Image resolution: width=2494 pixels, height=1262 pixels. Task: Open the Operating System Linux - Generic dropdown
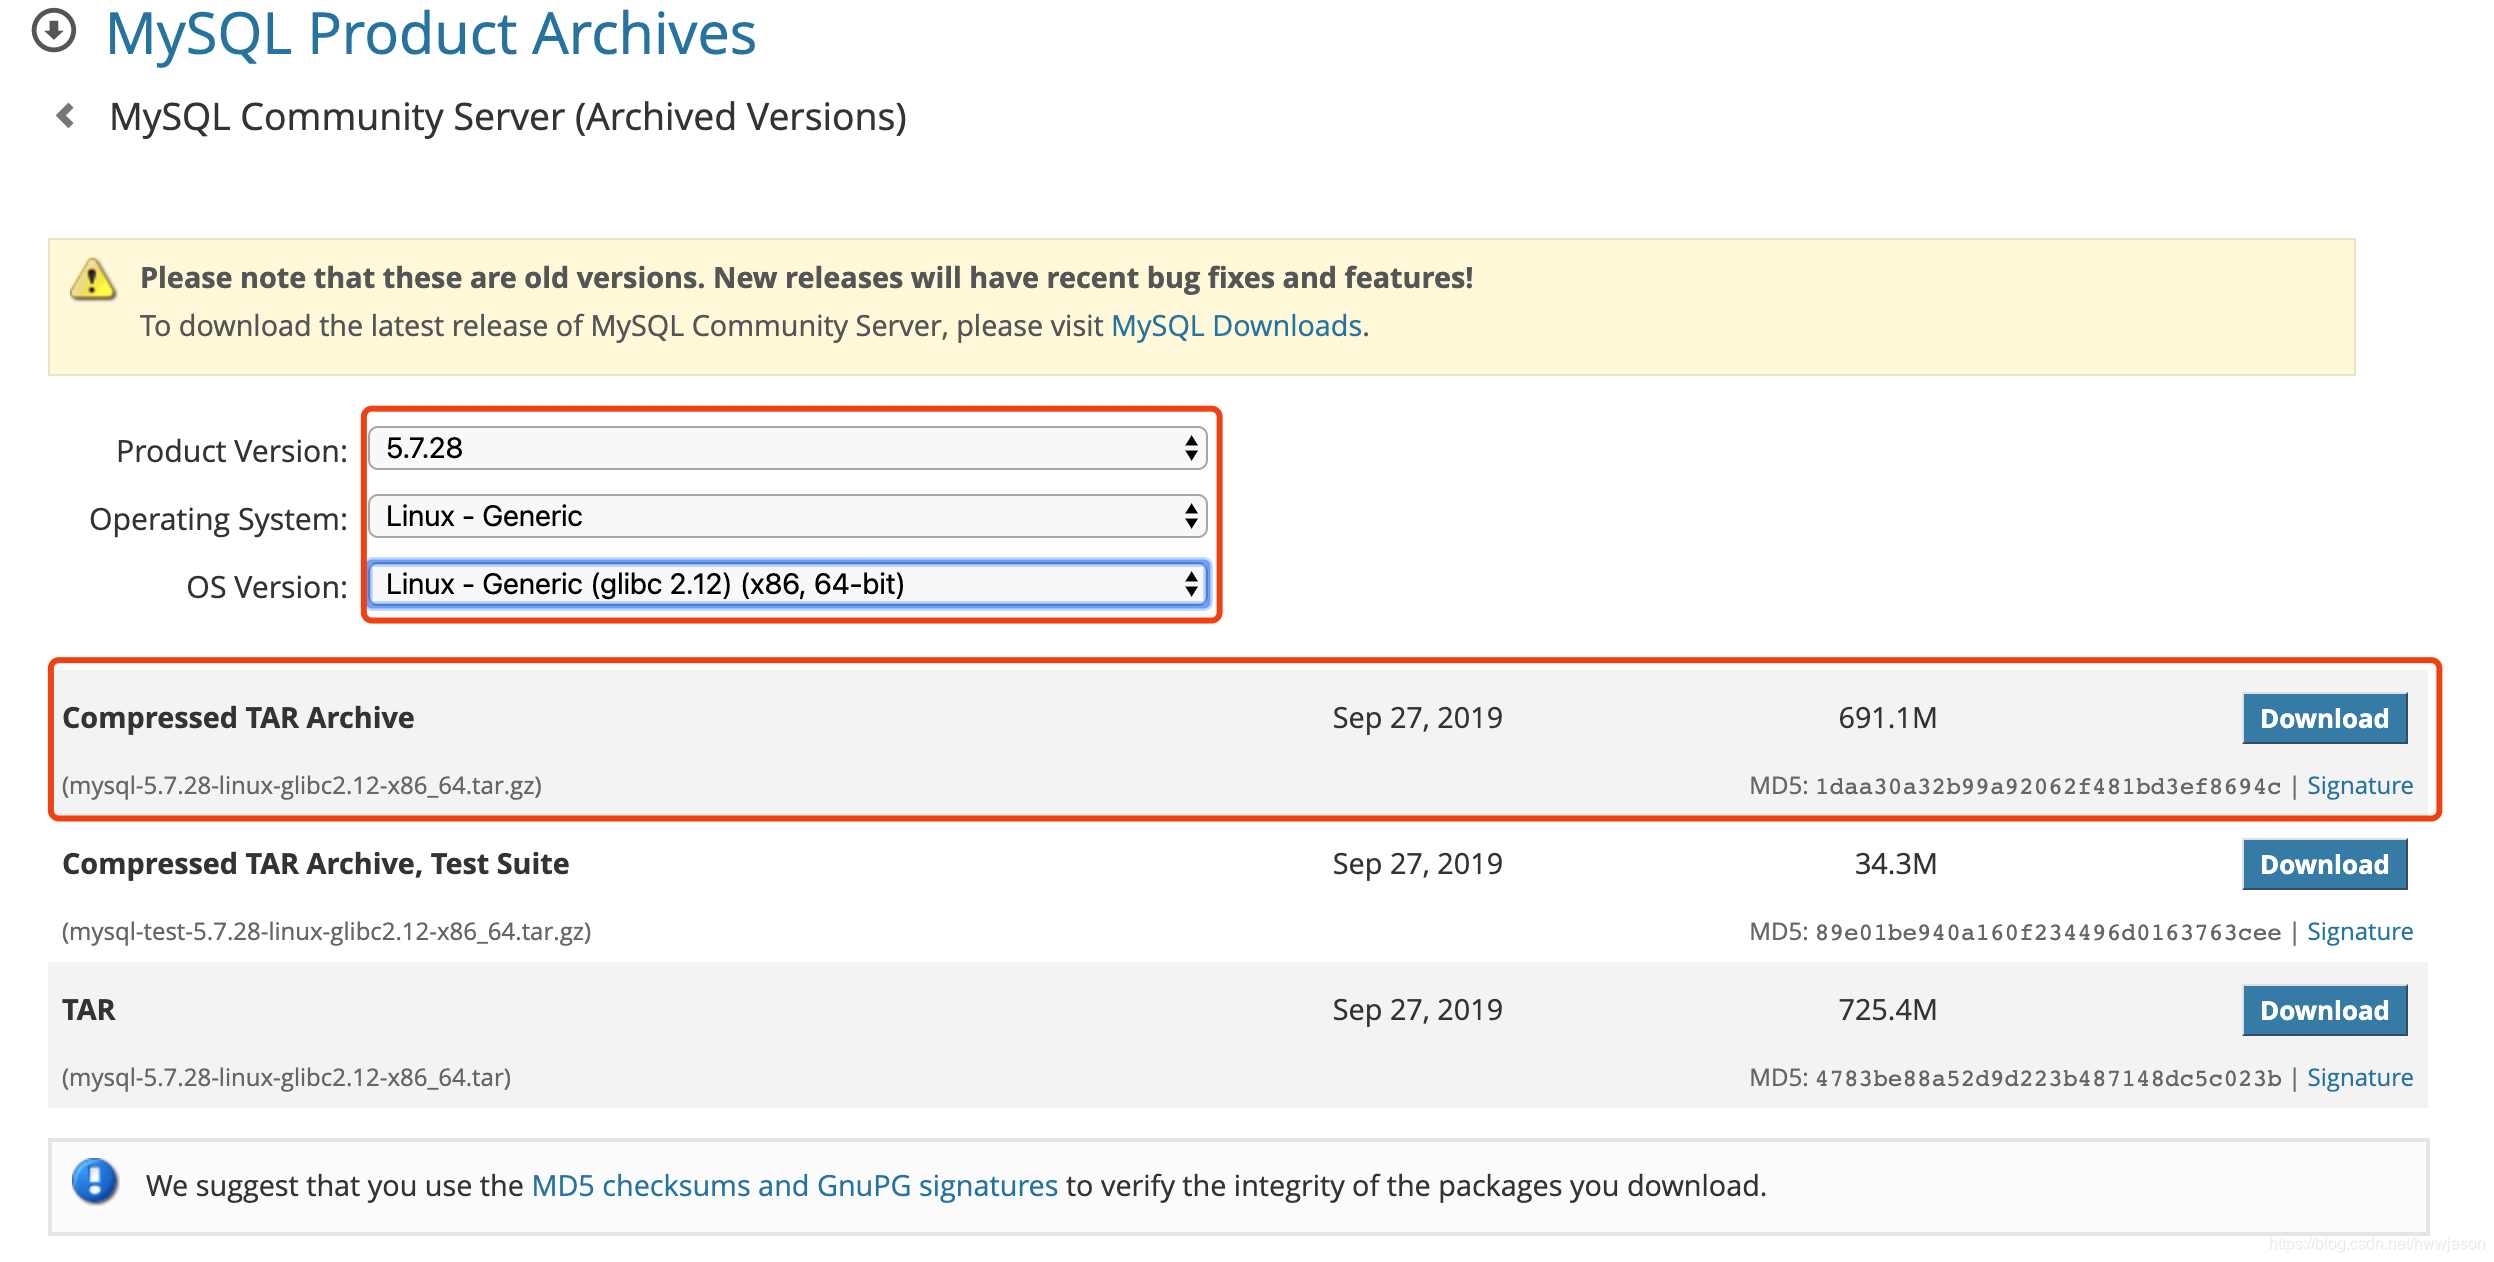[x=787, y=516]
